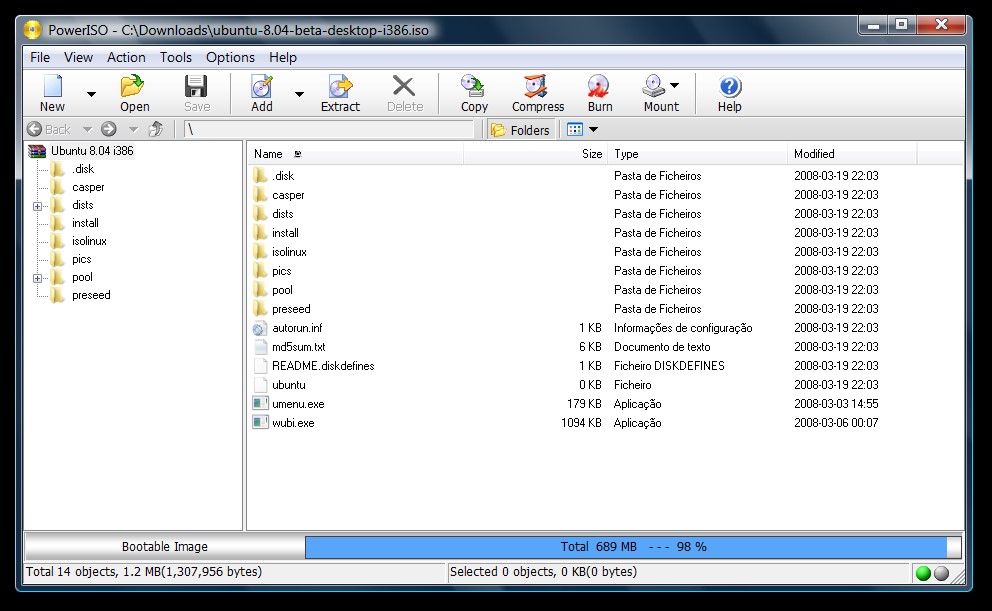Click the Bootable Image status button
Image resolution: width=992 pixels, height=611 pixels.
pos(164,547)
